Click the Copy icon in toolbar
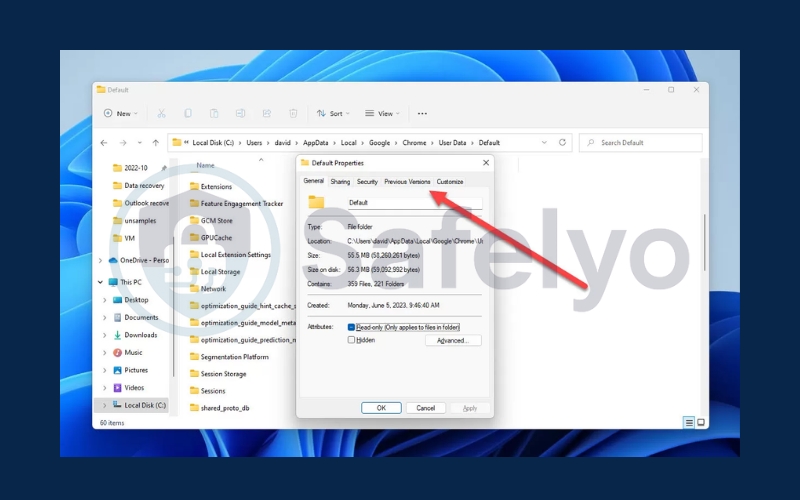The image size is (800, 500). (188, 113)
